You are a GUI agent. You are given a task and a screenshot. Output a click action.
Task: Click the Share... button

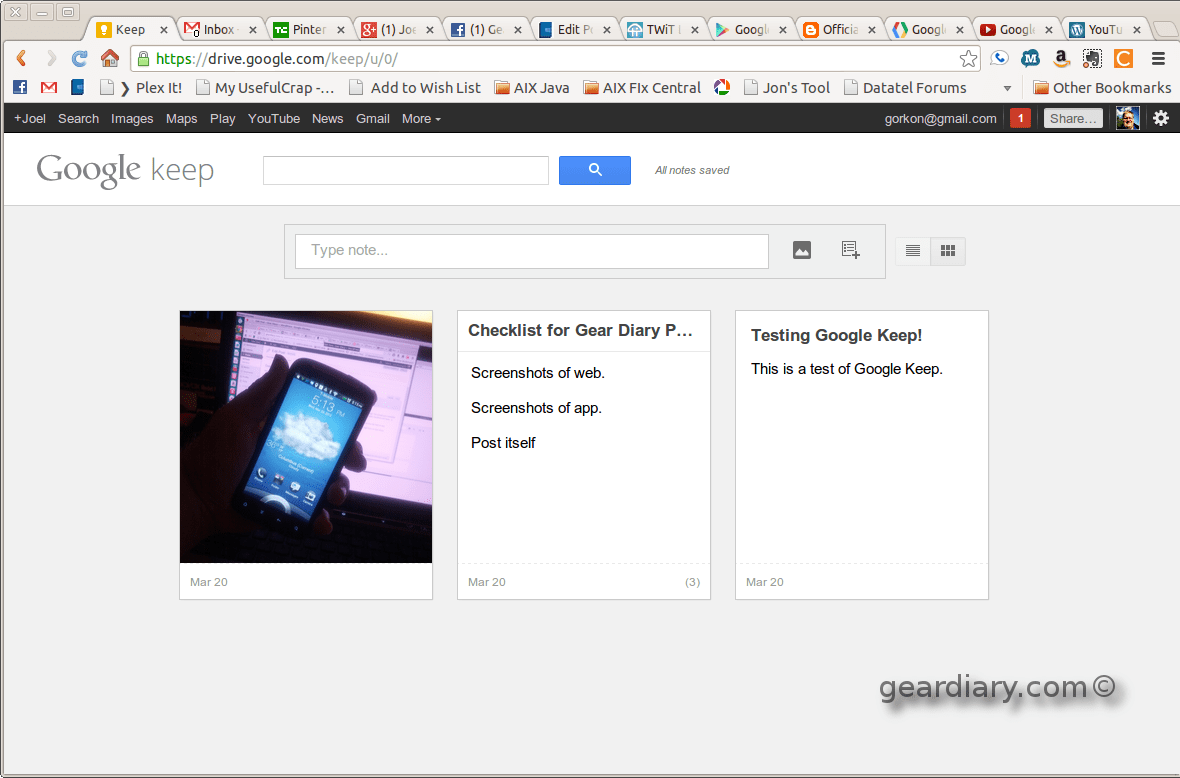point(1073,118)
